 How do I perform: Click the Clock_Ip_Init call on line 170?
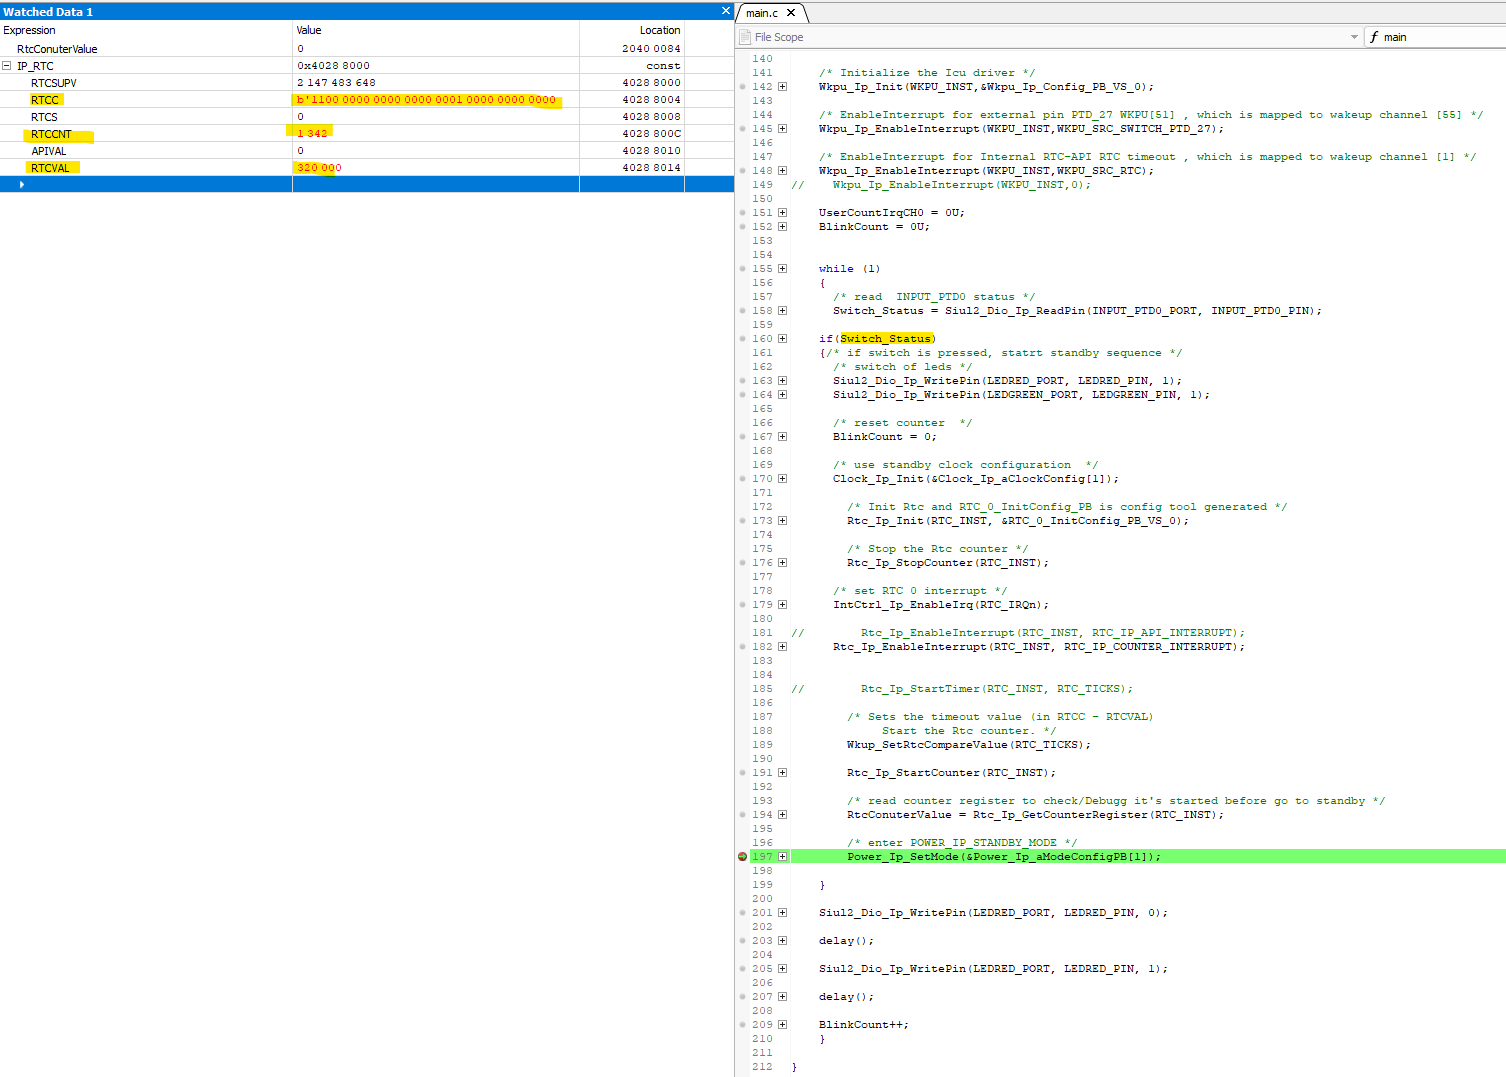point(976,479)
